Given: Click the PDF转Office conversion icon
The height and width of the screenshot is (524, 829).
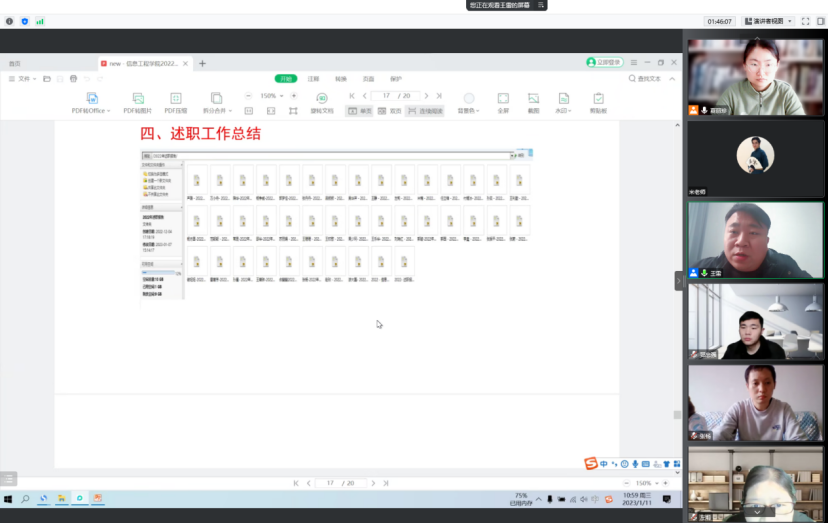Looking at the screenshot, I should point(92,98).
